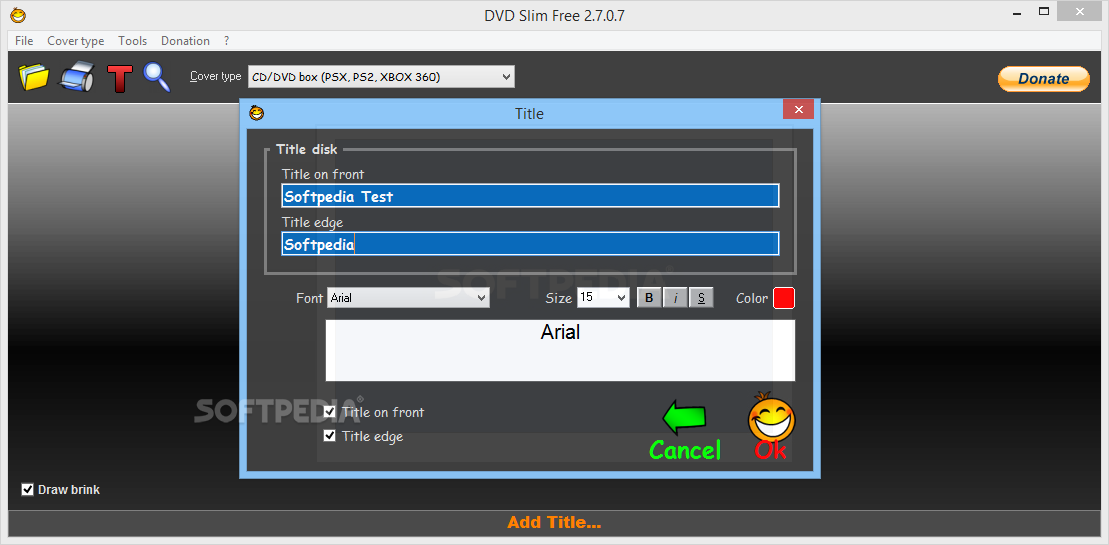Toggle bold B formatting button
This screenshot has height=545, width=1109.
[x=649, y=298]
